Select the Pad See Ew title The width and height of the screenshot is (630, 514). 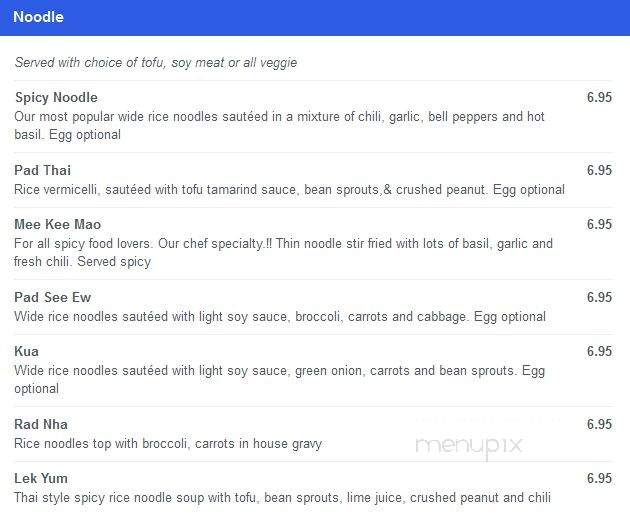53,297
